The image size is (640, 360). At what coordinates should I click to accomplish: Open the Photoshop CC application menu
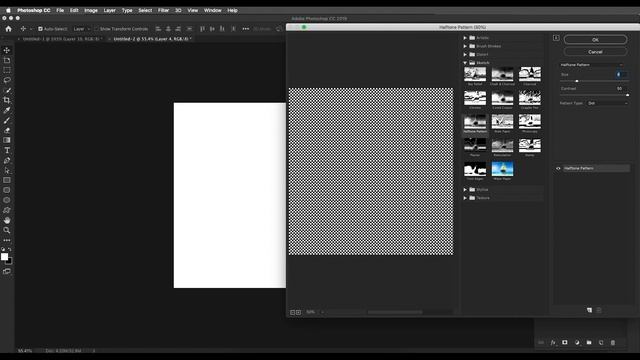(x=33, y=10)
